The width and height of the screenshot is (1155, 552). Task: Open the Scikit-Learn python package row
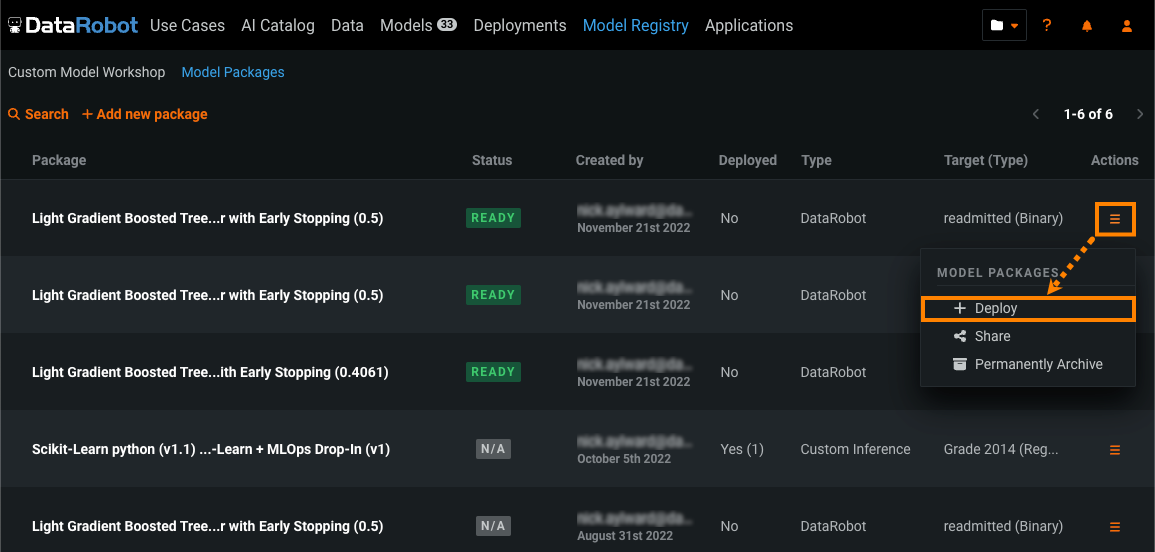211,450
